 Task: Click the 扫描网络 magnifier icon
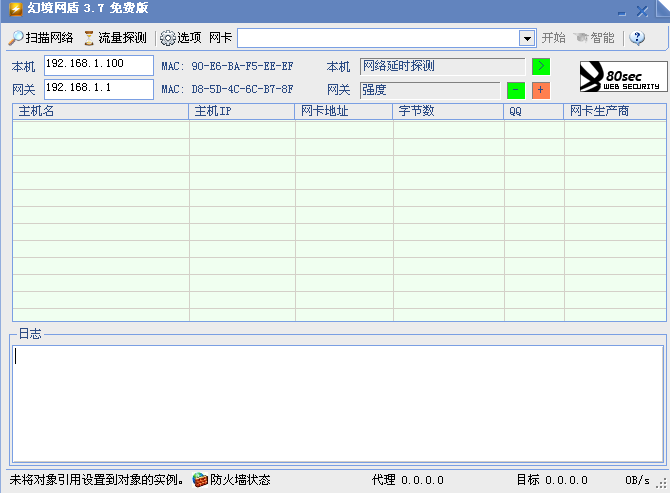[16, 38]
